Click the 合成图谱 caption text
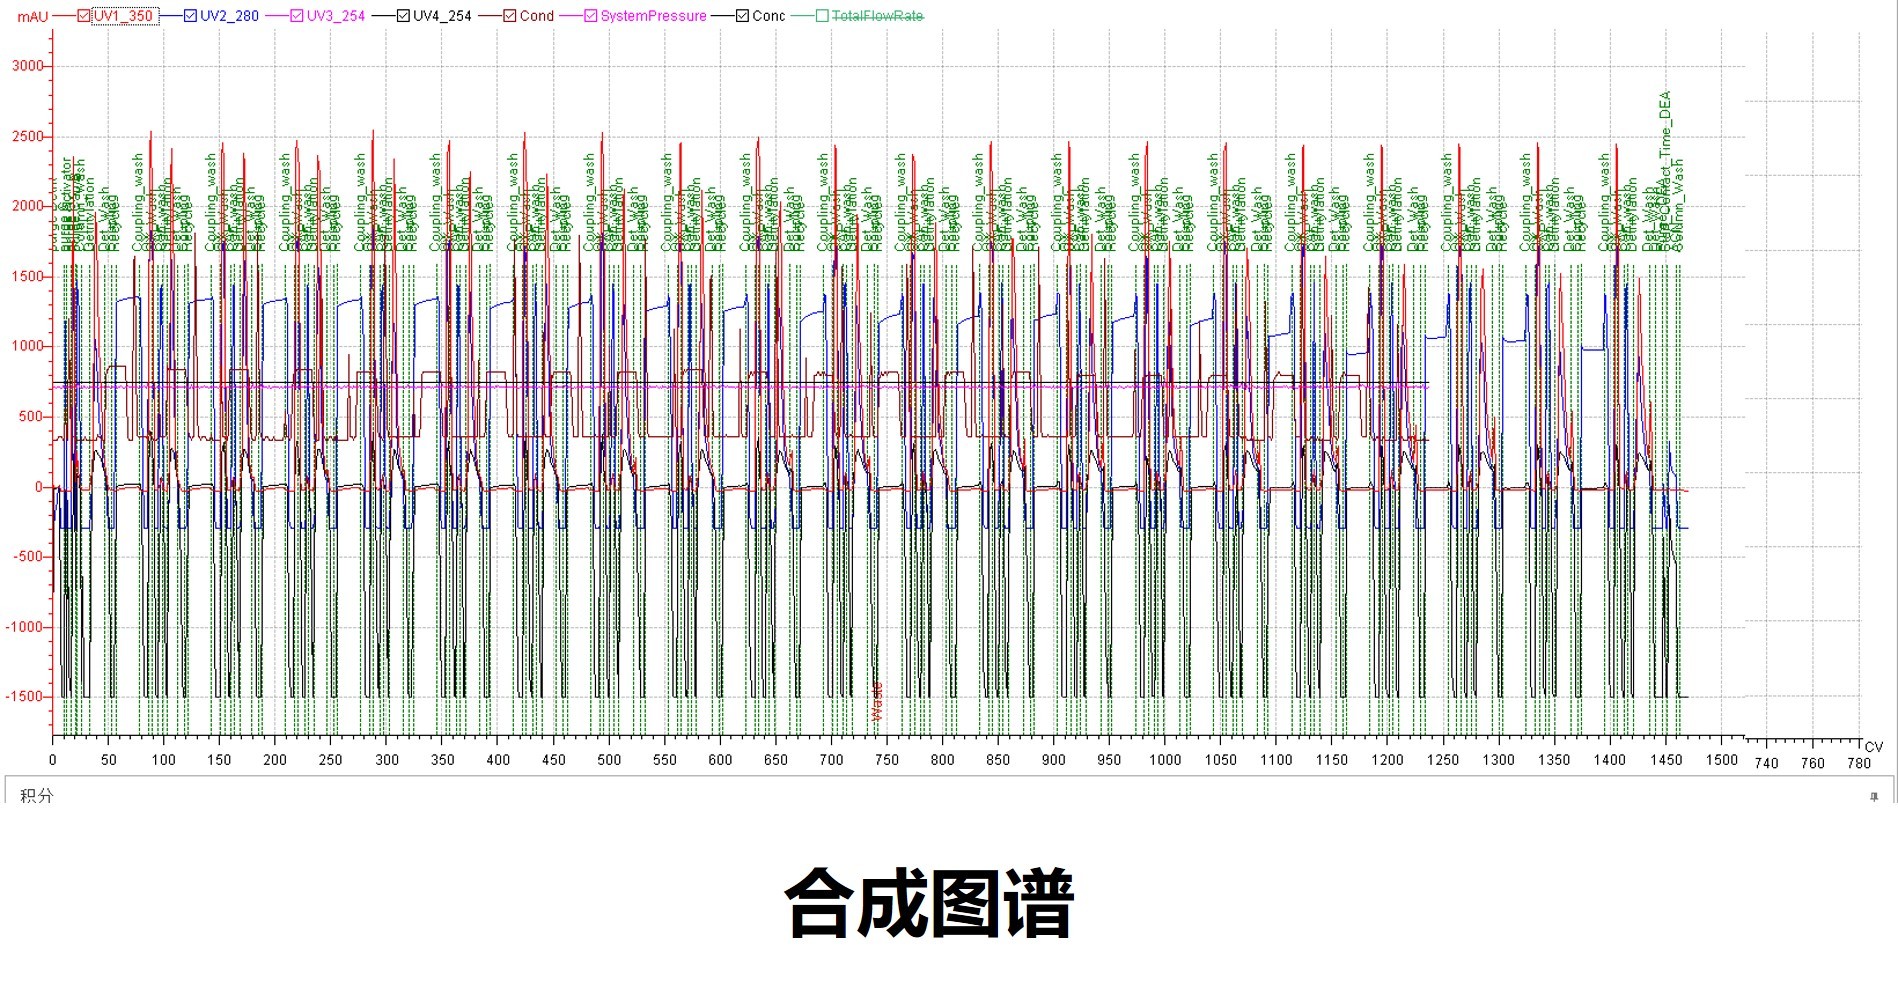The height and width of the screenshot is (989, 1898). 930,903
